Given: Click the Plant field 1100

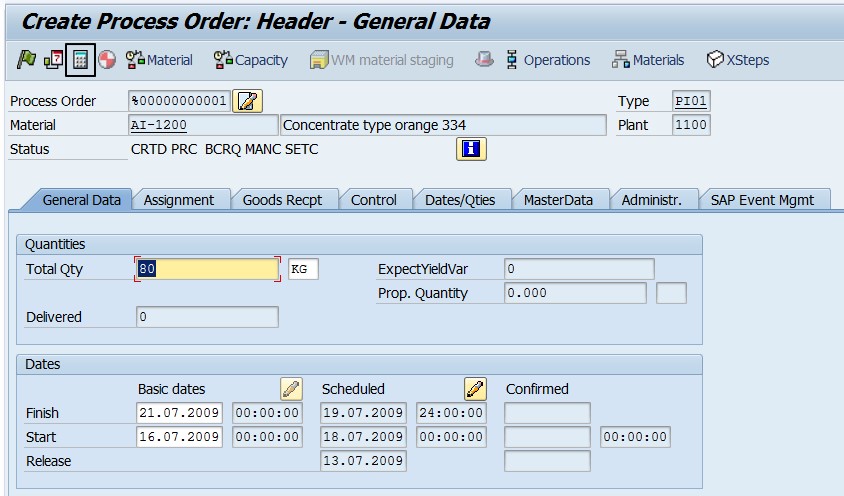Looking at the screenshot, I should click(691, 125).
